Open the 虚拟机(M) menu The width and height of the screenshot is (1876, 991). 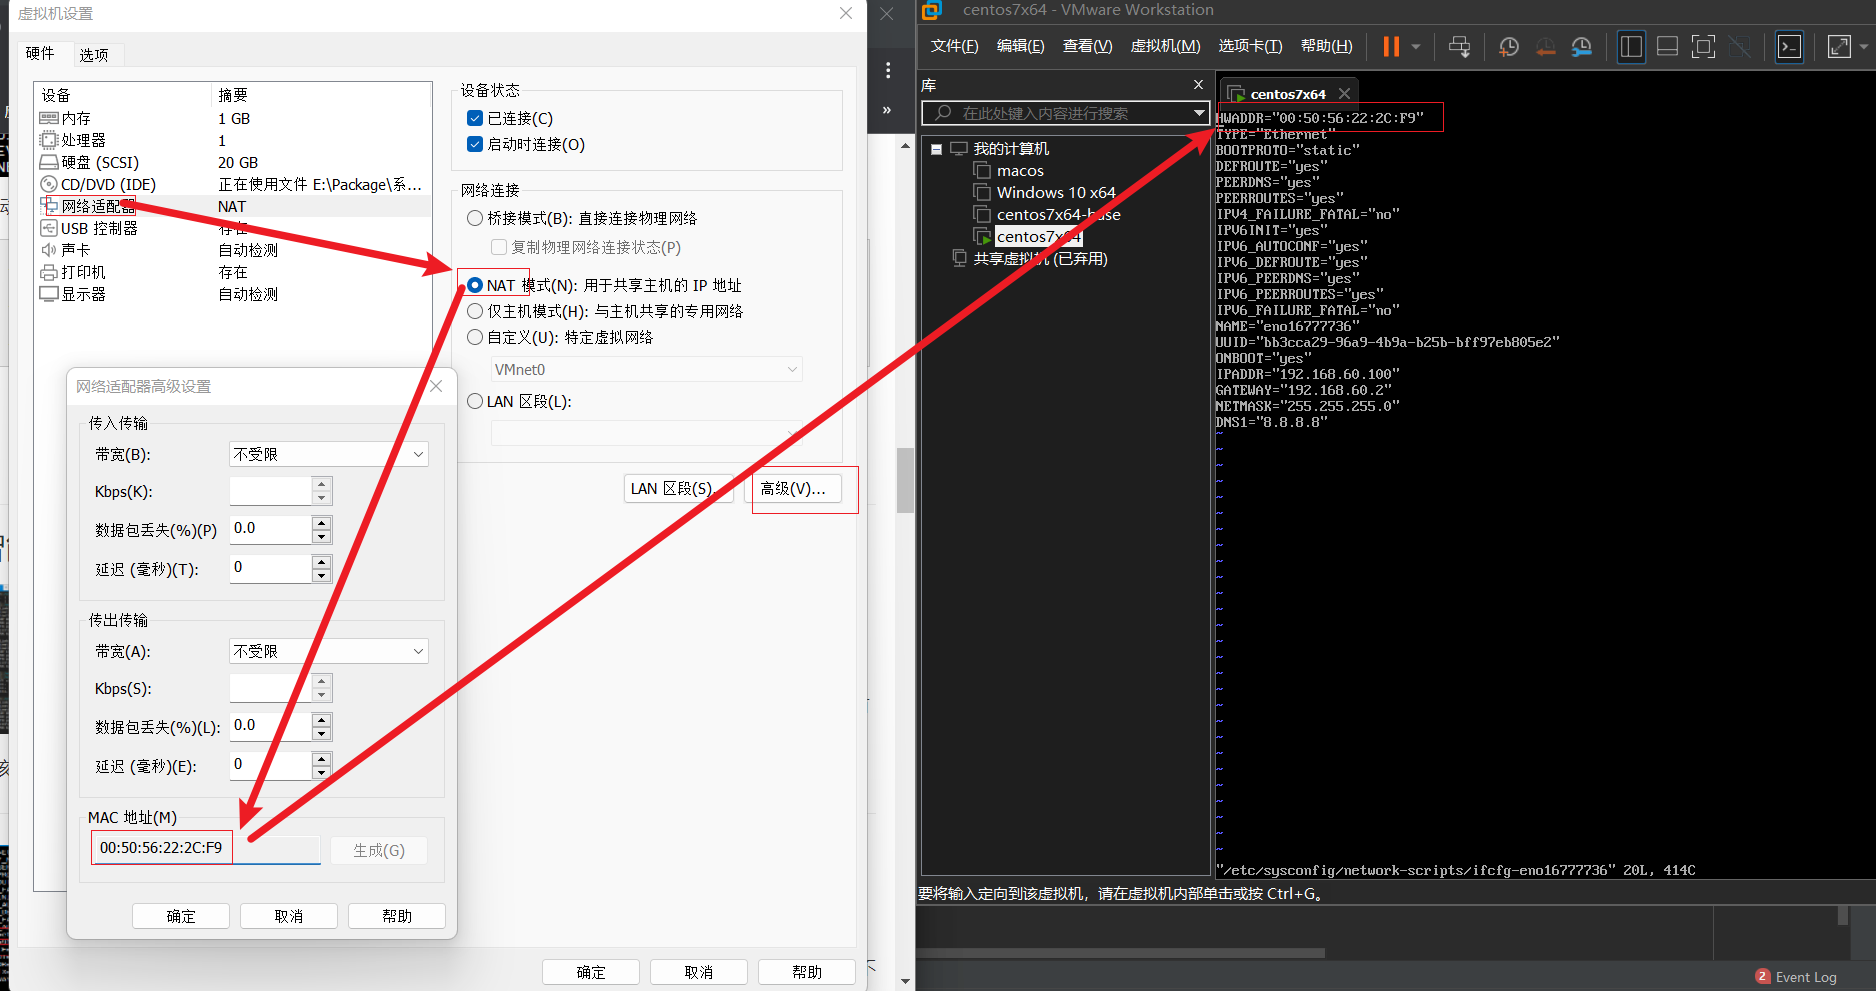click(1165, 46)
